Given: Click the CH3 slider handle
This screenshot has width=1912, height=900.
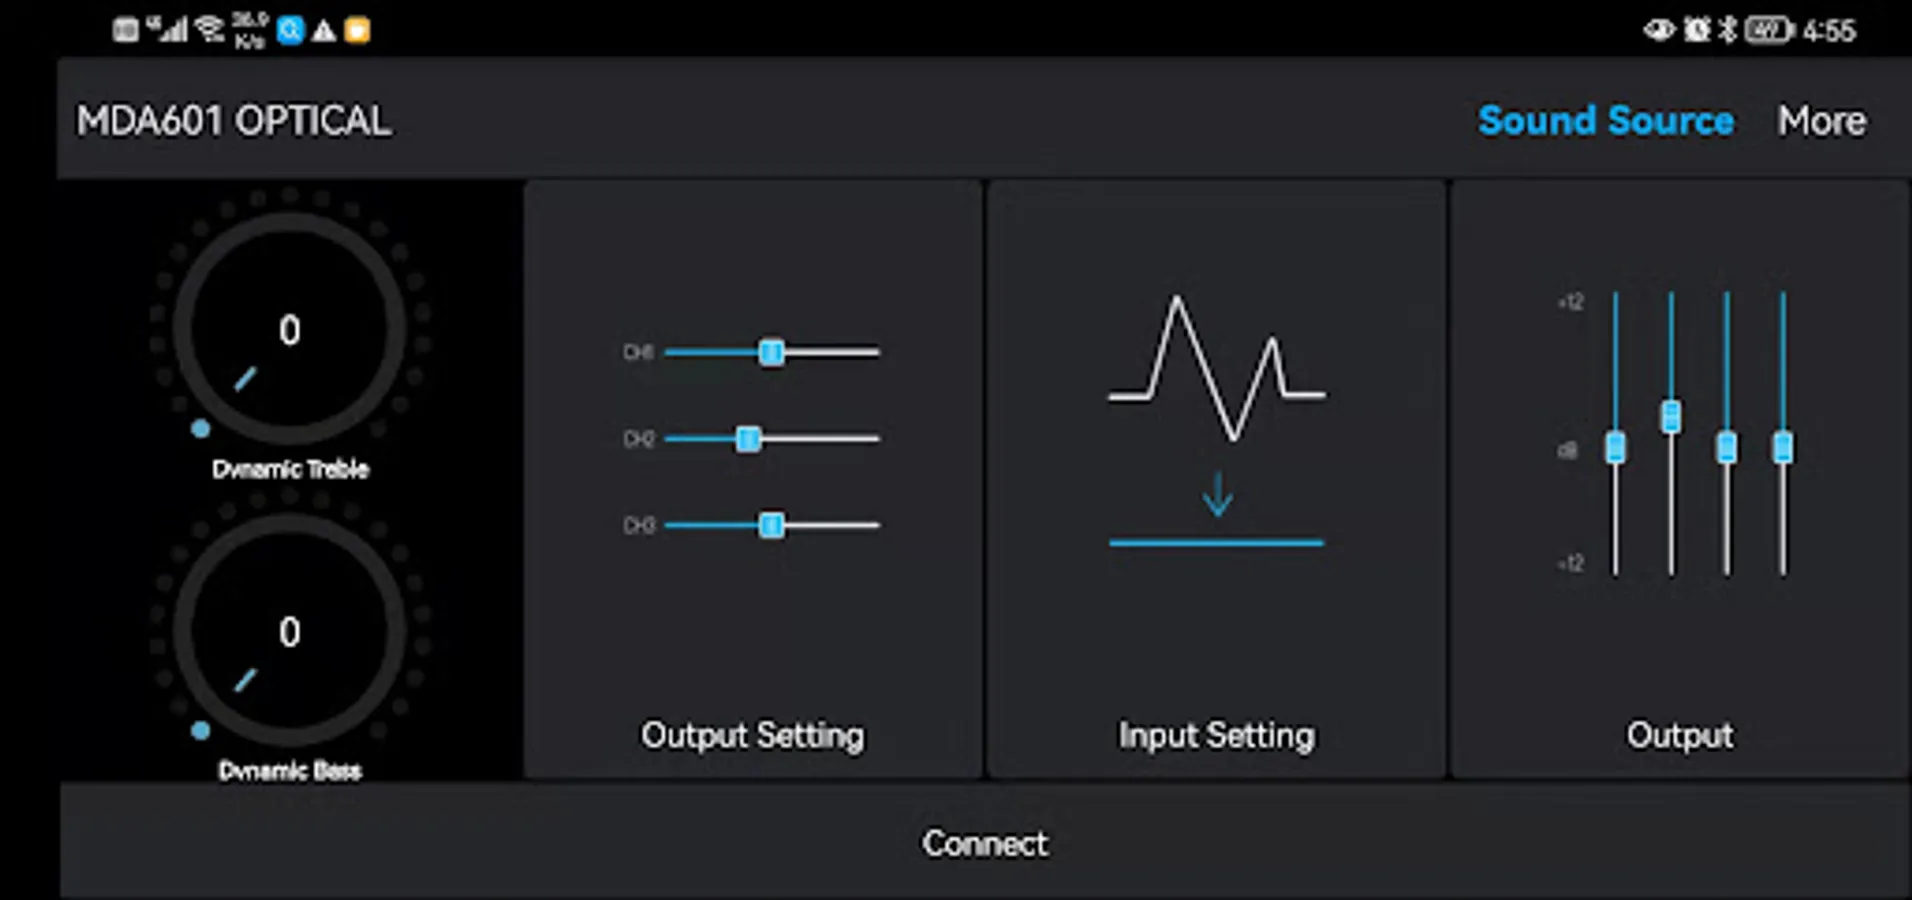Looking at the screenshot, I should [x=771, y=525].
